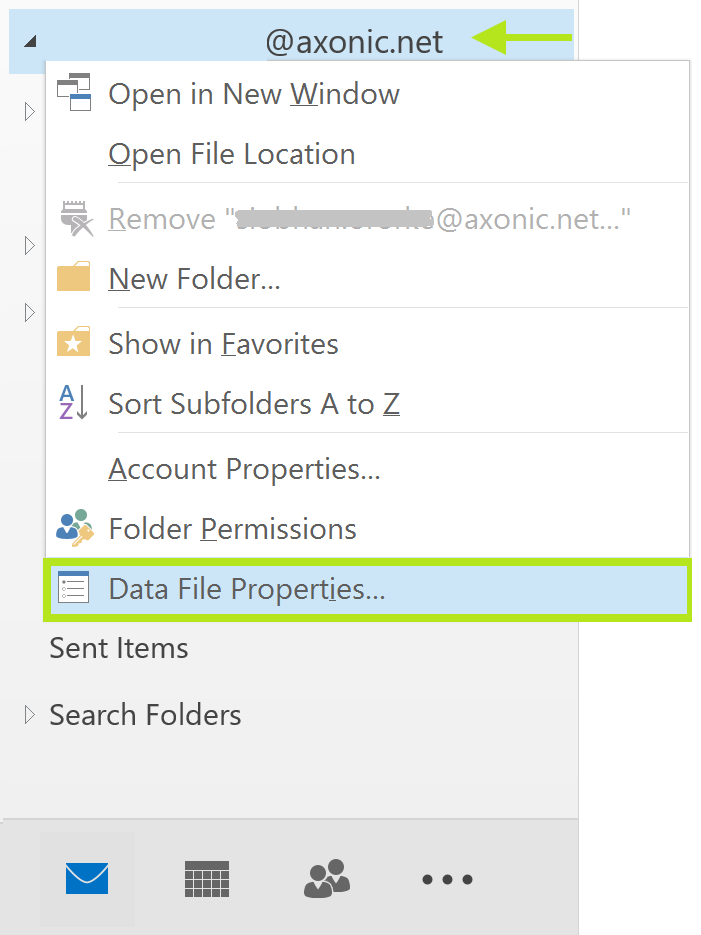
Task: Select the Search Folders tree item
Action: click(145, 715)
